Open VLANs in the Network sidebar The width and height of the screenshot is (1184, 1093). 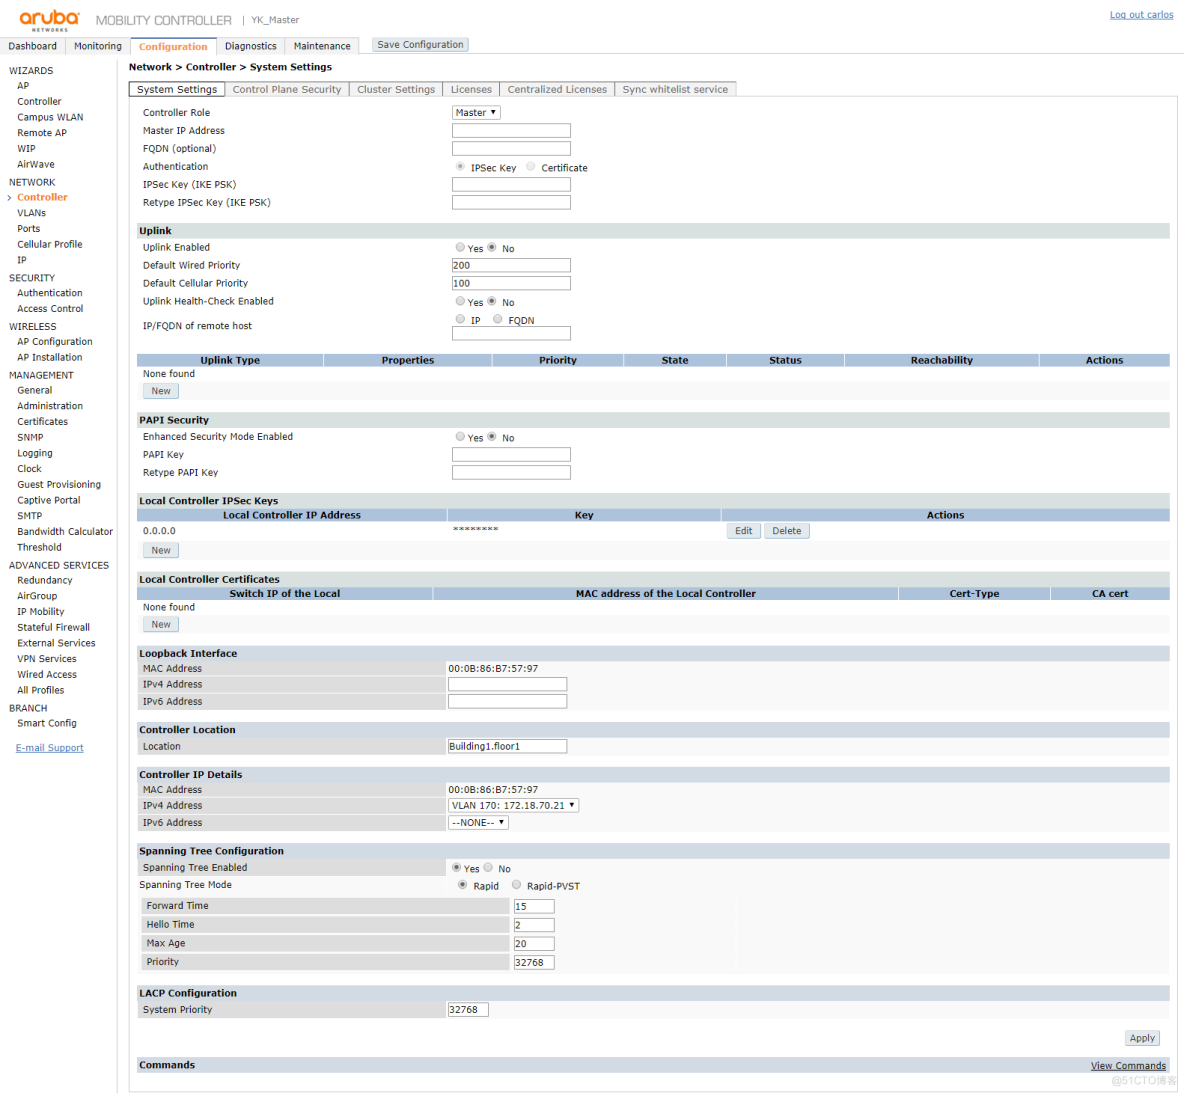point(32,213)
